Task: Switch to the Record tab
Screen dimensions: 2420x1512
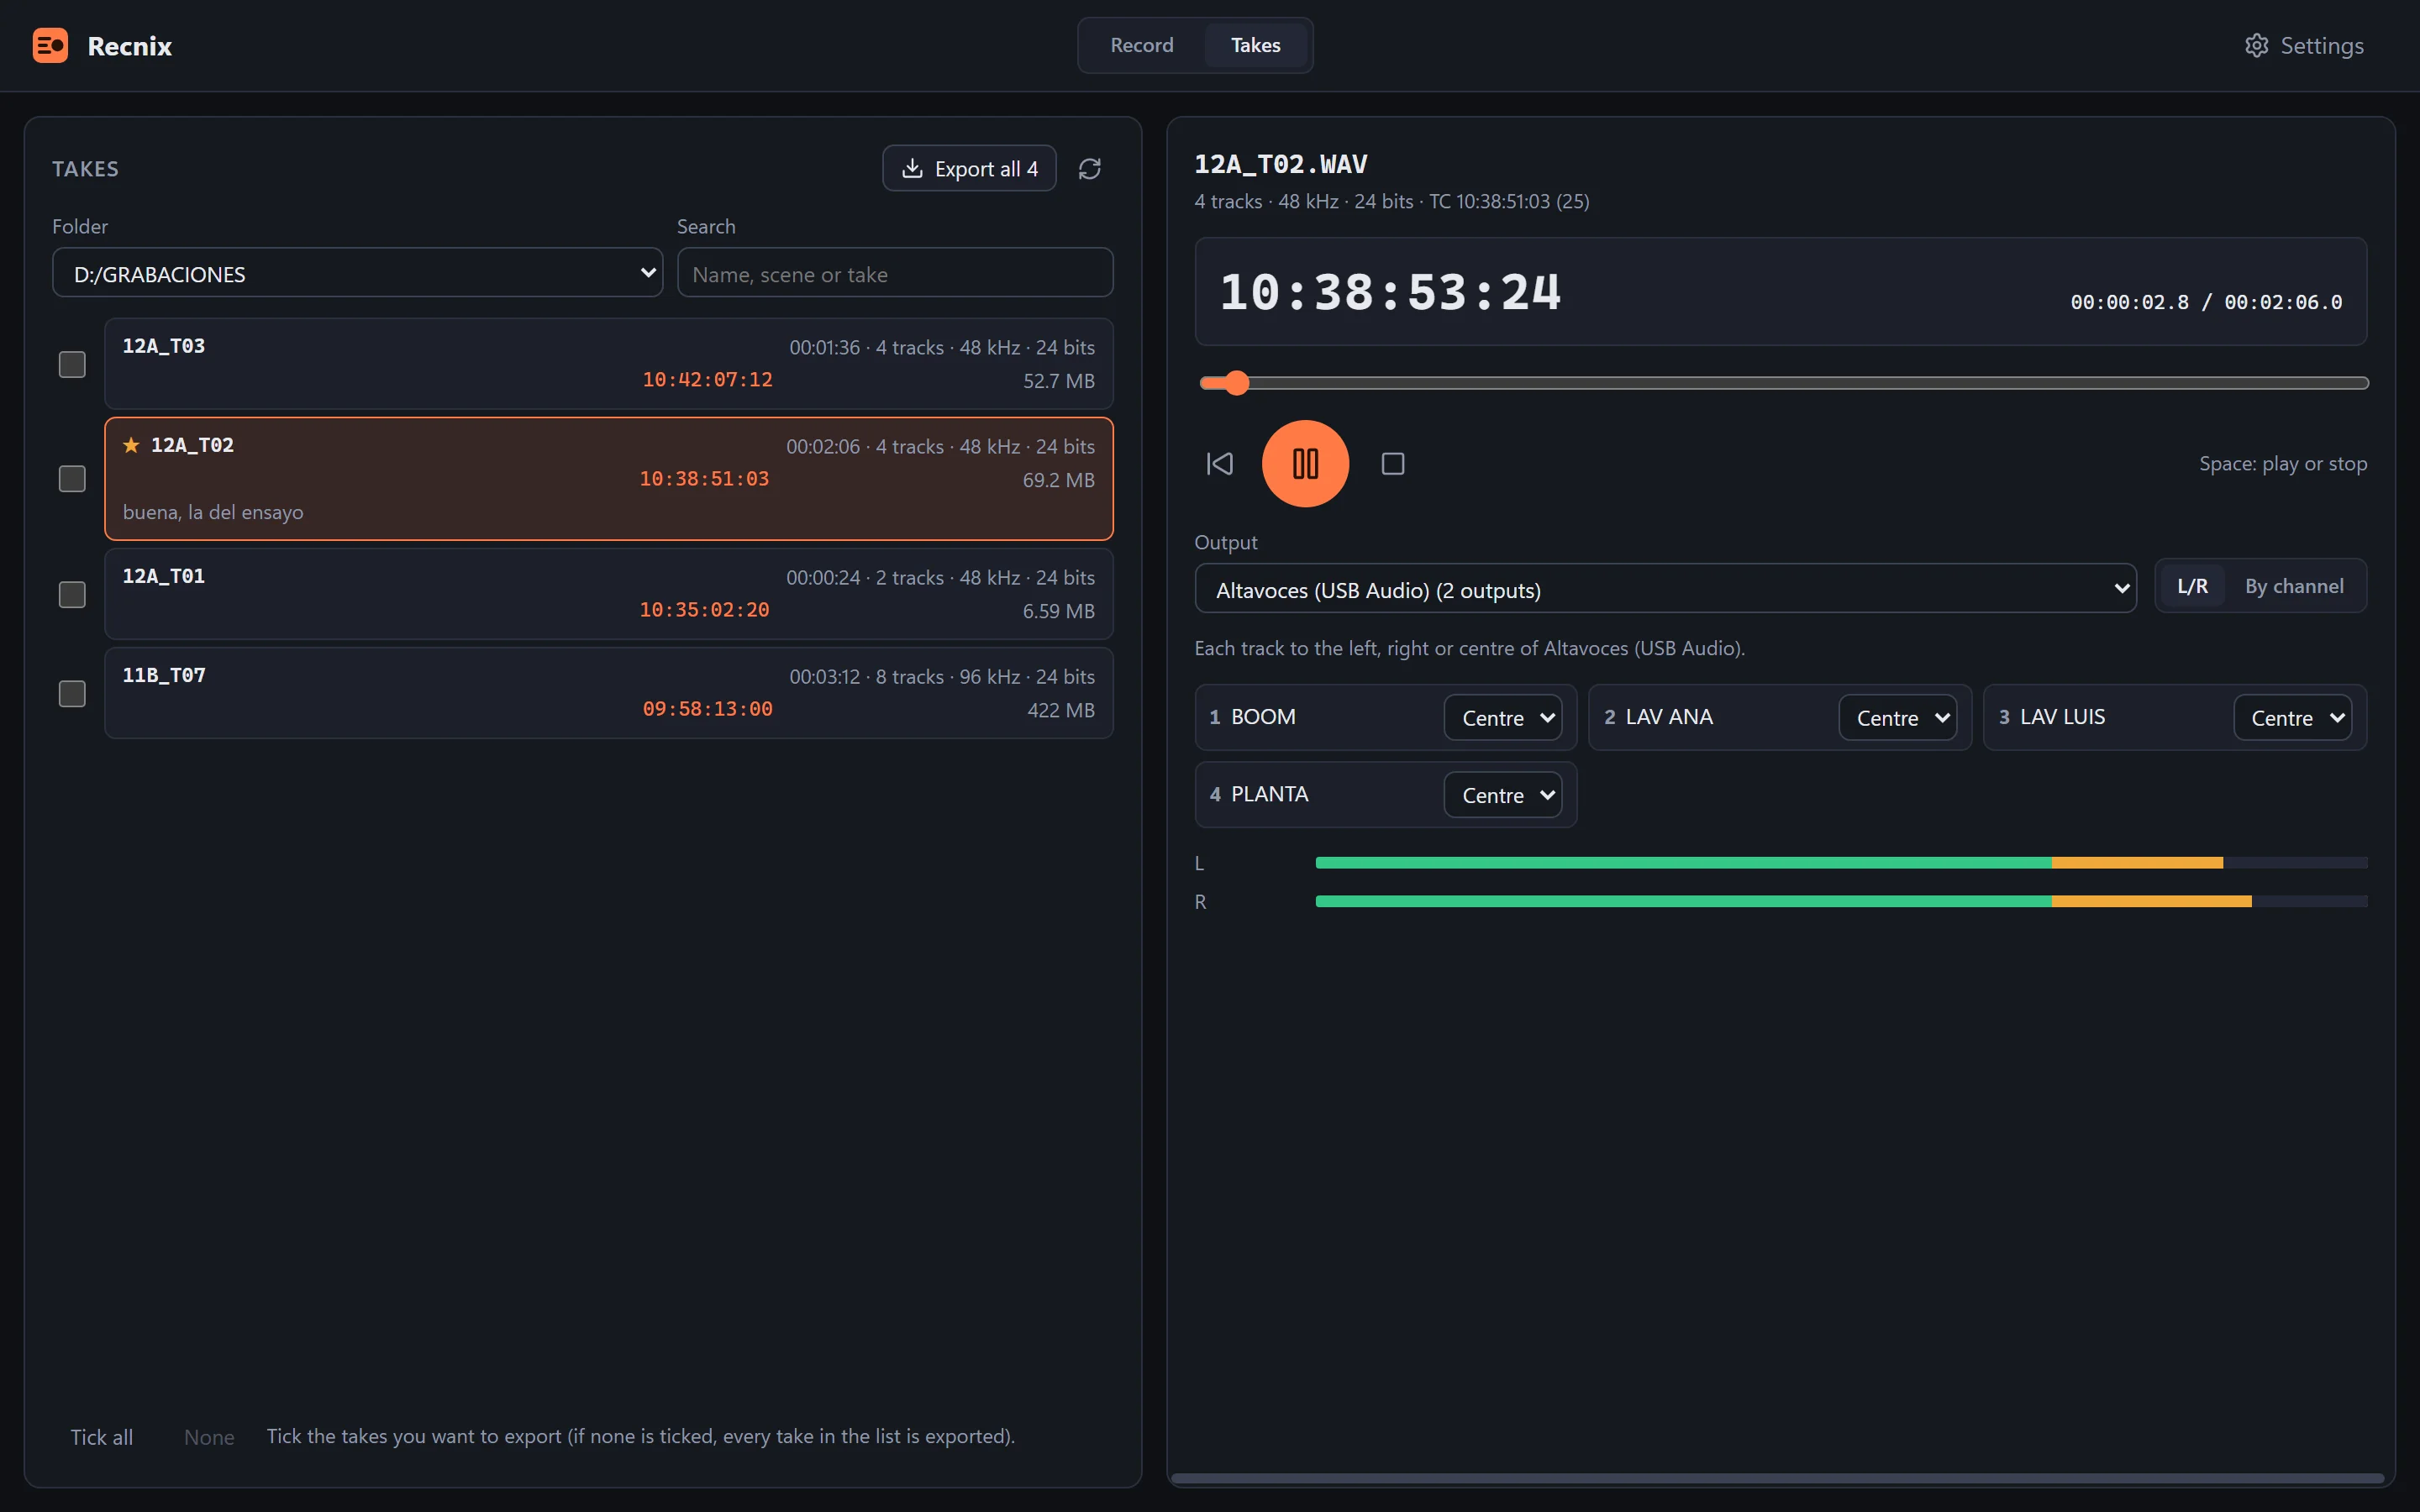Action: click(1142, 45)
